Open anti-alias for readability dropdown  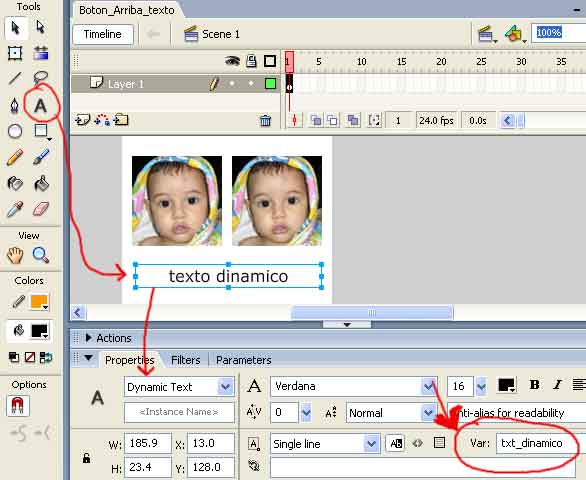(x=517, y=413)
